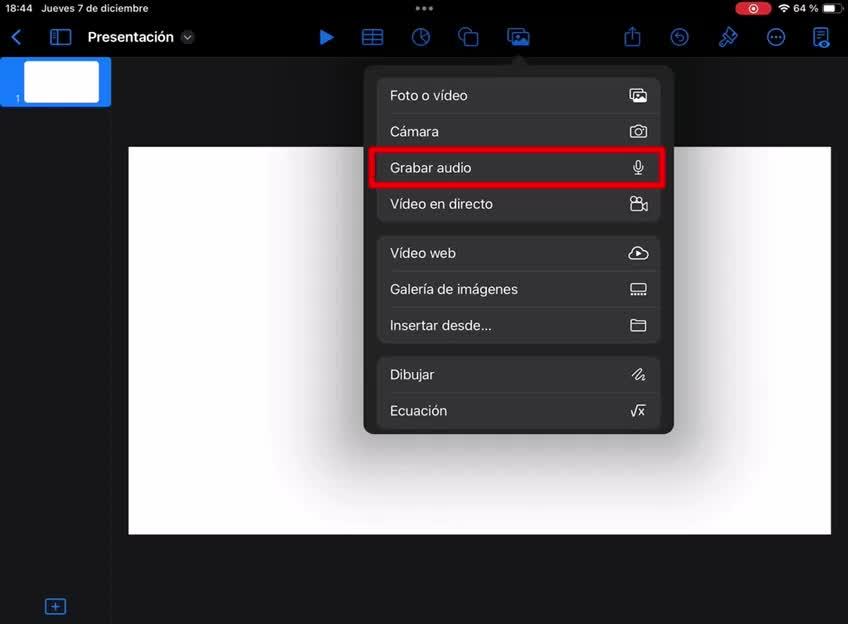Screen dimensions: 848x624
Task: Tap the undo icon
Action: point(680,37)
